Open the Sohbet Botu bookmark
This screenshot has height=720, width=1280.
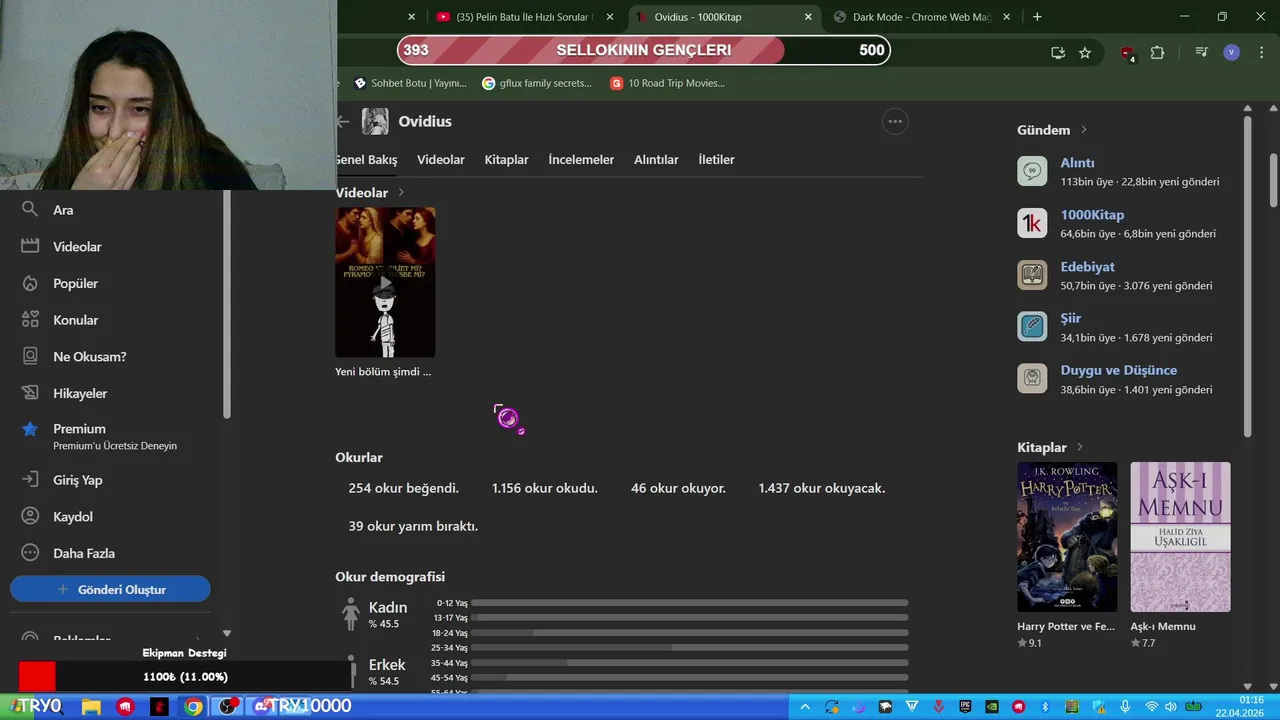click(x=410, y=83)
